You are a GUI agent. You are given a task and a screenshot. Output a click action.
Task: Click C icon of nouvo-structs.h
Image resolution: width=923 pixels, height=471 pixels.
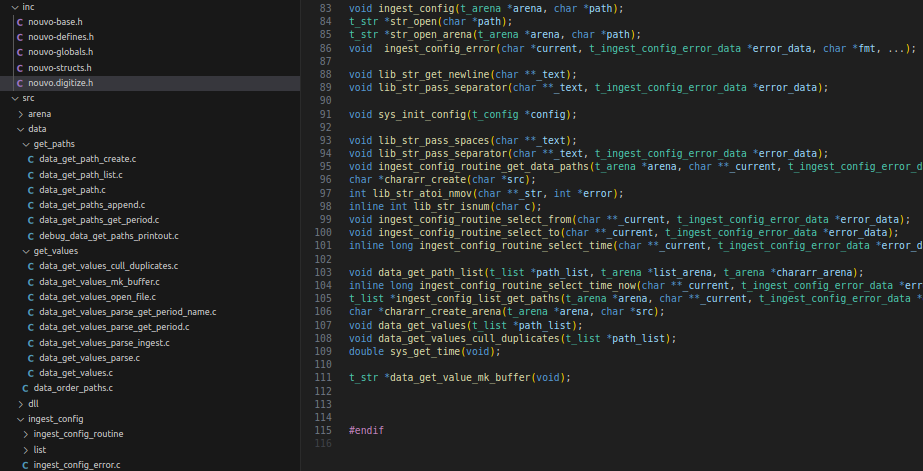pyautogui.click(x=20, y=68)
